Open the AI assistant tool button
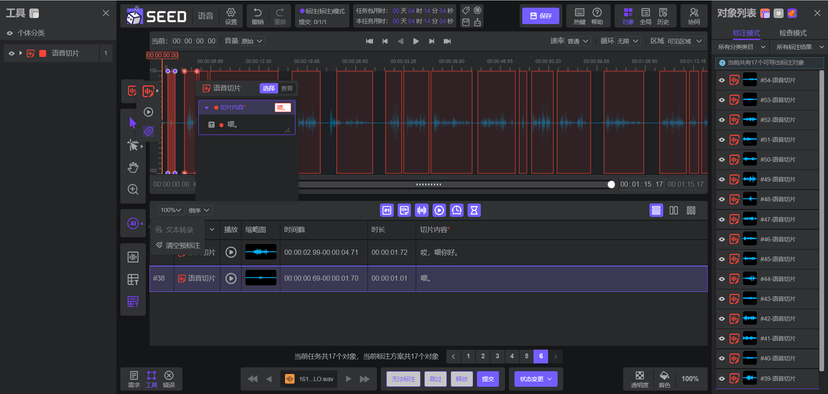 [x=133, y=224]
